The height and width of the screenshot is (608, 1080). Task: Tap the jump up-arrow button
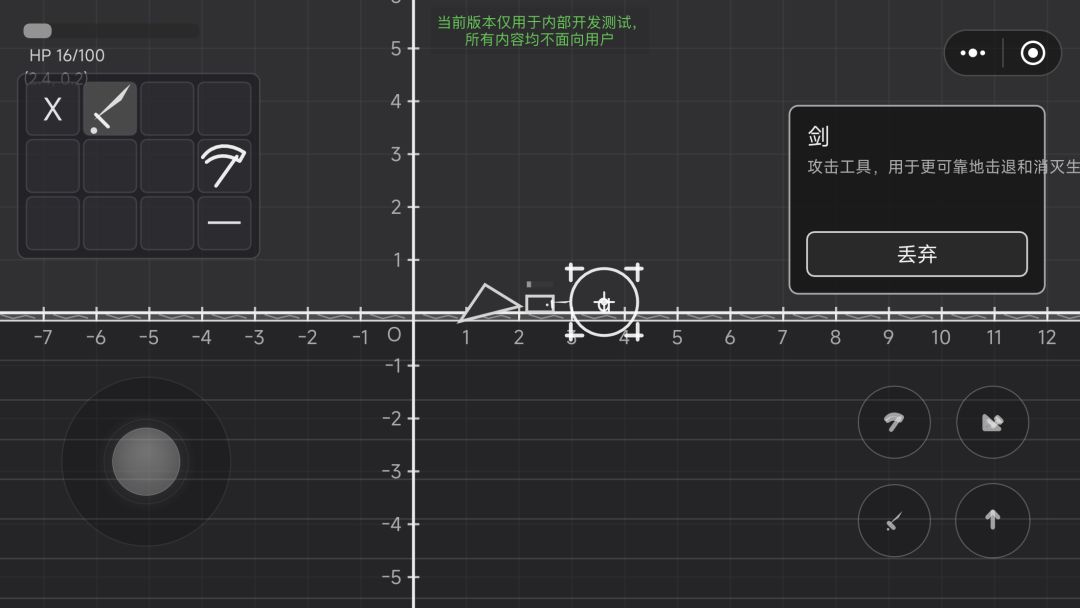coord(993,521)
